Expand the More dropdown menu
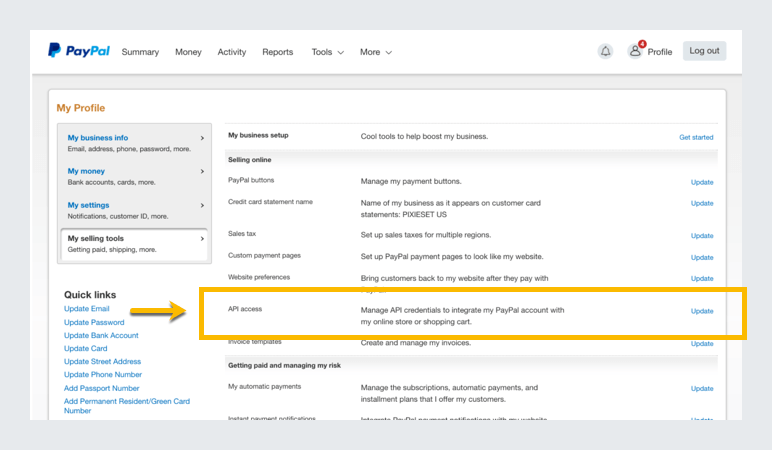 (376, 52)
